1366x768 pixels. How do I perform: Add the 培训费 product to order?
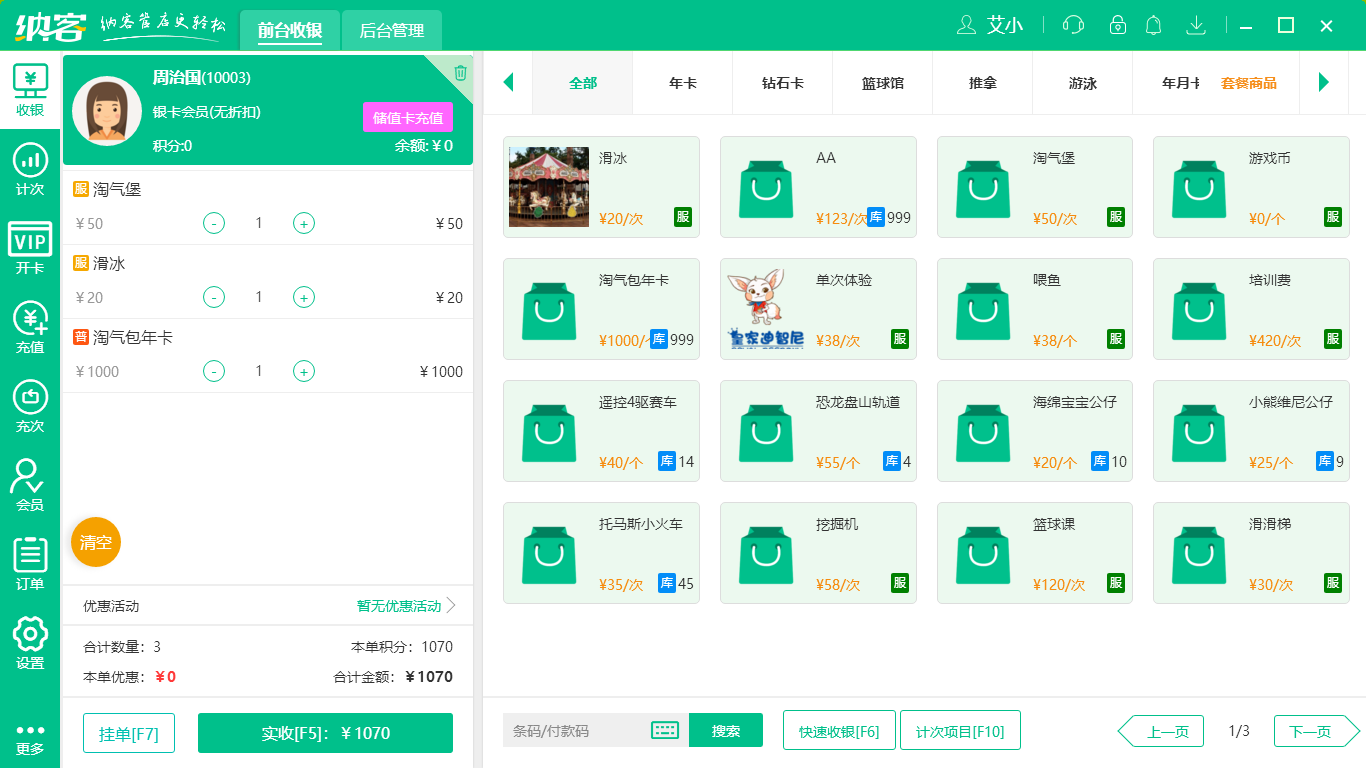tap(1251, 309)
